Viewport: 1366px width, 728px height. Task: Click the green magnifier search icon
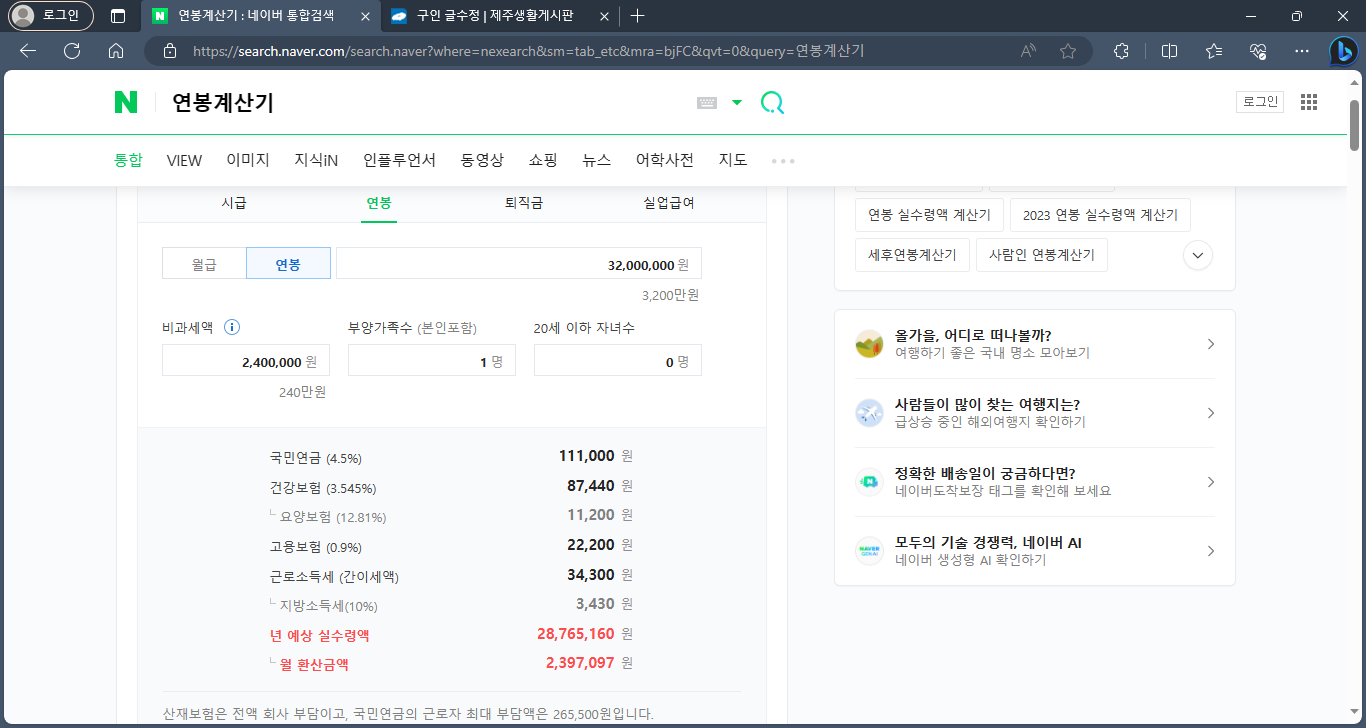pyautogui.click(x=772, y=102)
